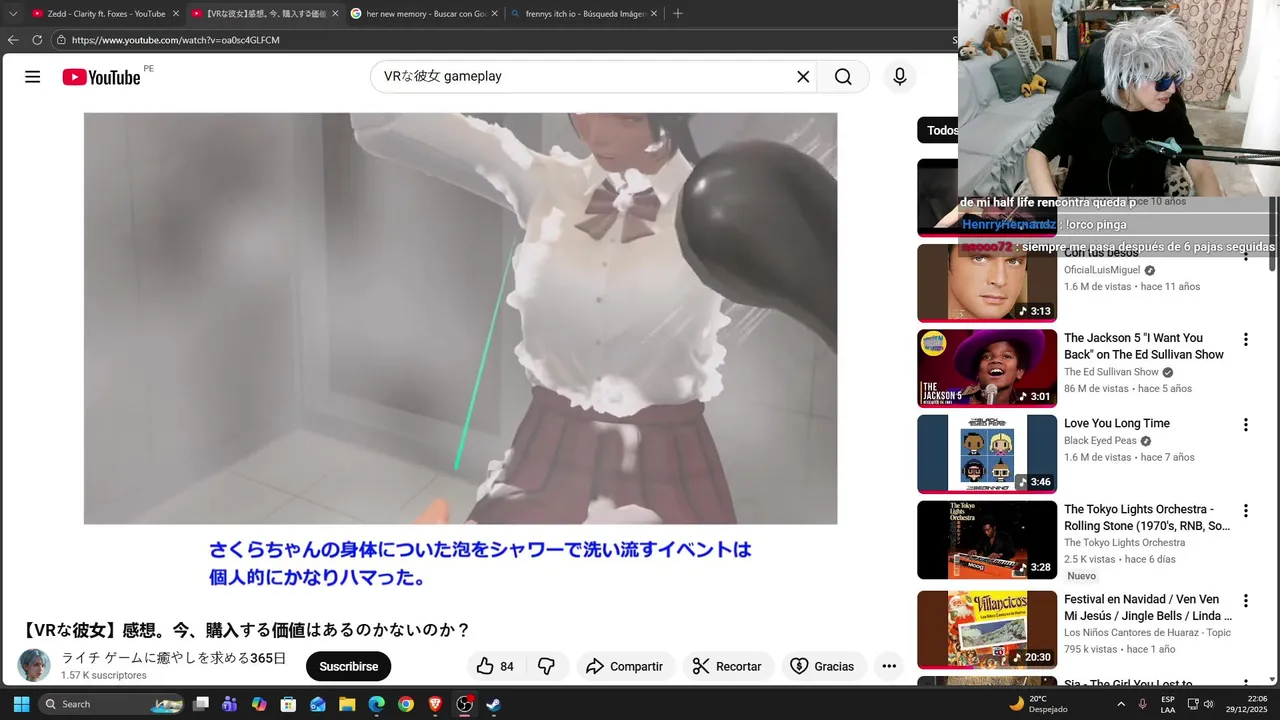The height and width of the screenshot is (720, 1280).
Task: Open the volume control in the system tray
Action: pyautogui.click(x=1208, y=704)
